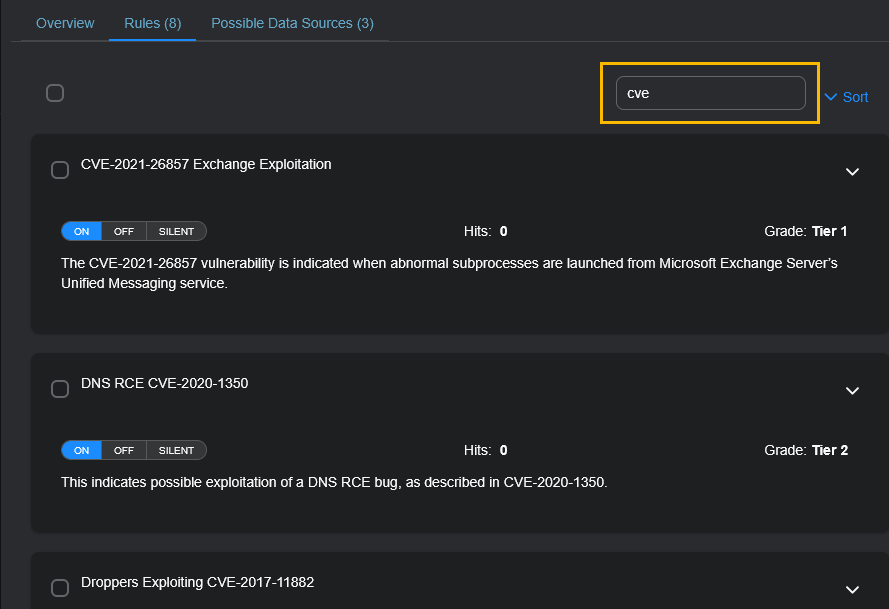
Task: Switch to the Overview tab
Action: [65, 23]
